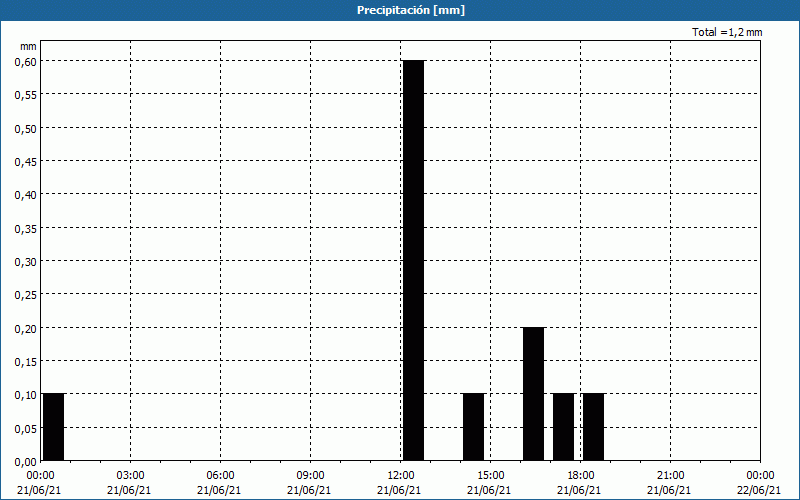Click the 0,25 y-axis label
This screenshot has height=500, width=800.
pos(26,294)
